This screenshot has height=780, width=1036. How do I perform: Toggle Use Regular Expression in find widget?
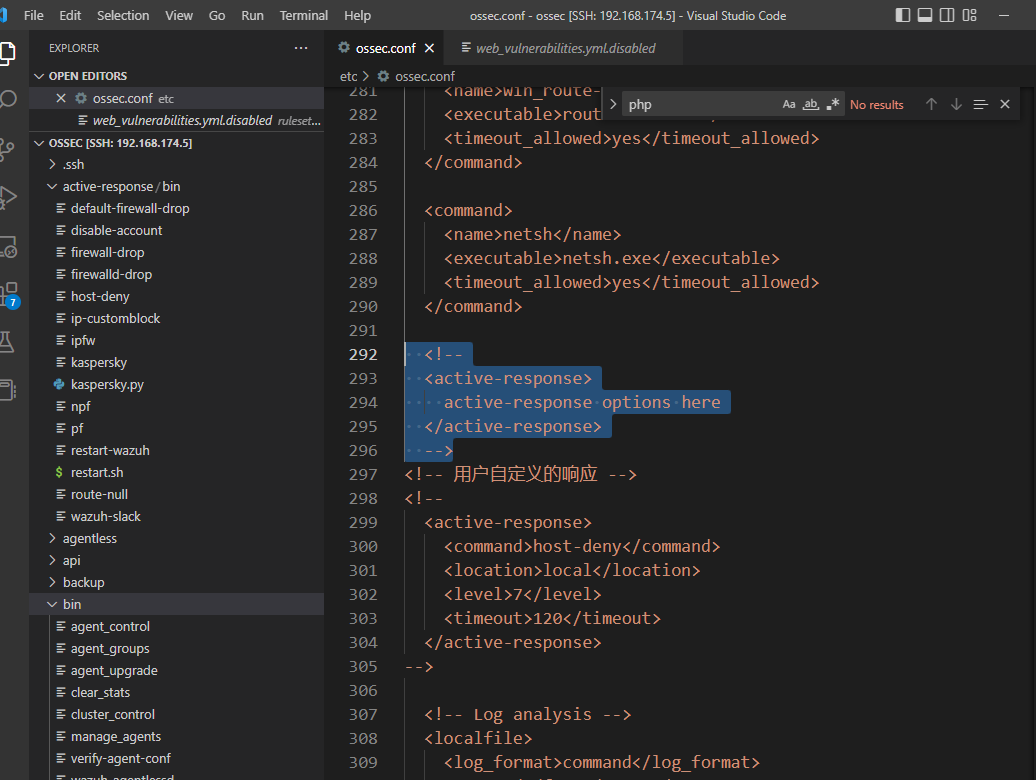click(x=832, y=104)
